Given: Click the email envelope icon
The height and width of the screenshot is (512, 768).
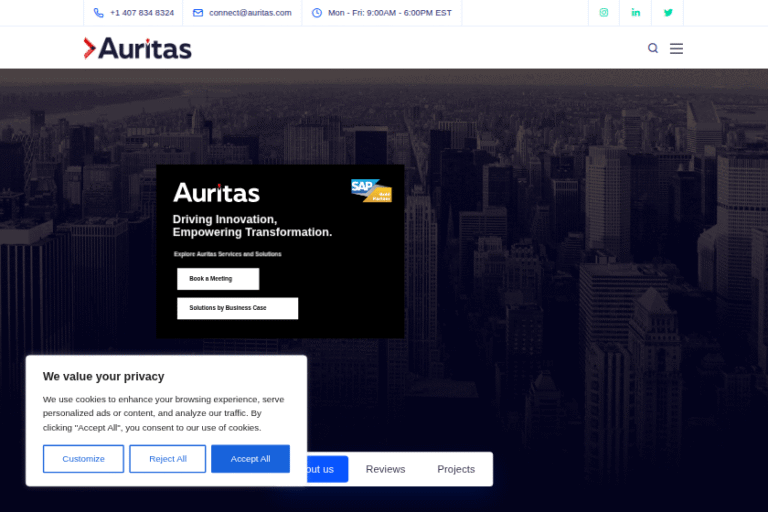Looking at the screenshot, I should (x=198, y=13).
